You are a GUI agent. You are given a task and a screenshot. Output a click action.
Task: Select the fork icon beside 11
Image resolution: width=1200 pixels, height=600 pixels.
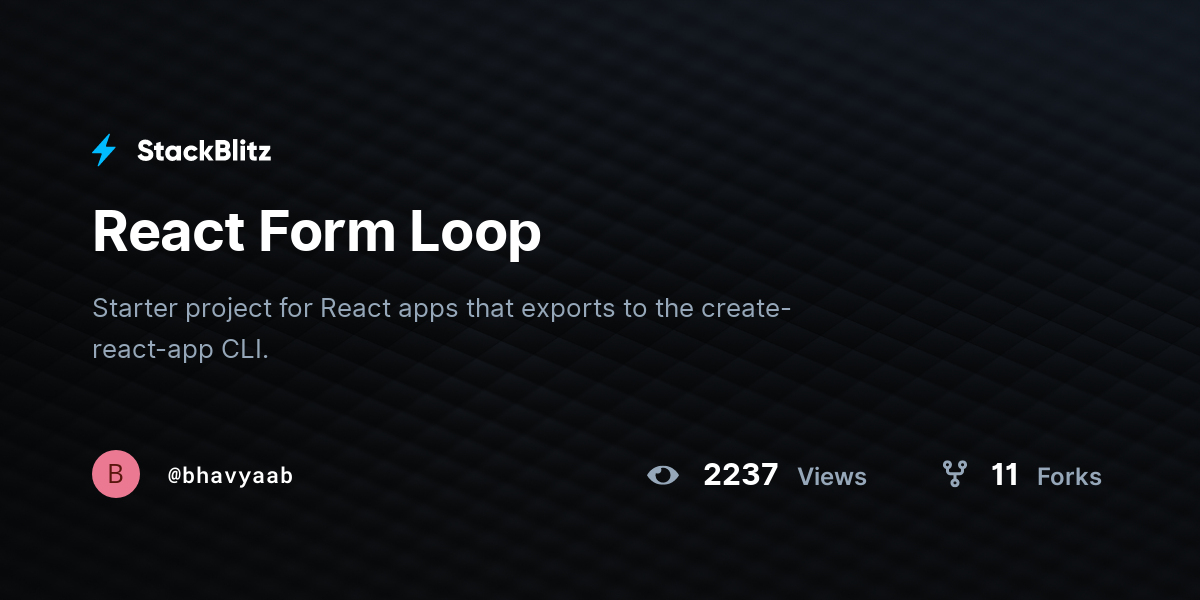[955, 474]
